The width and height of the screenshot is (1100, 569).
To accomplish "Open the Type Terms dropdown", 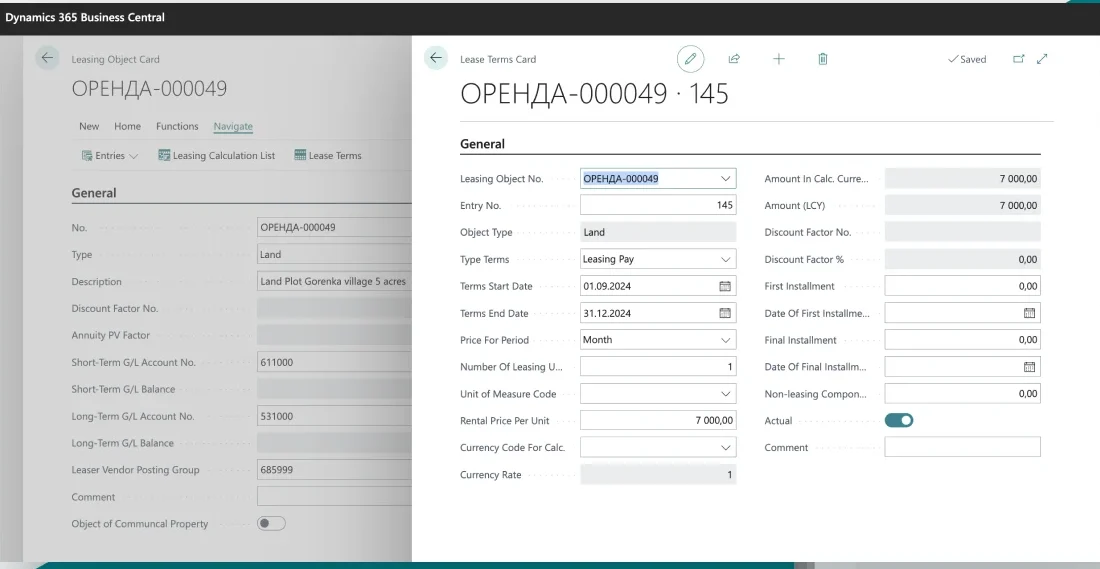I will tap(725, 259).
